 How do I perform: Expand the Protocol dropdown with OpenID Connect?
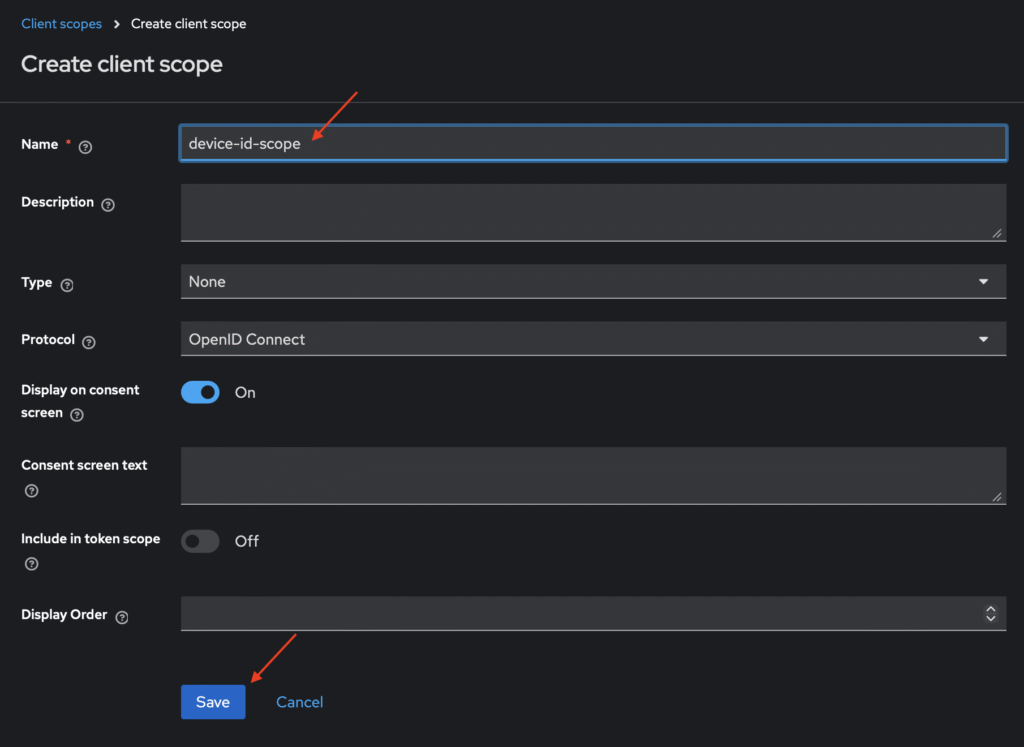point(592,340)
